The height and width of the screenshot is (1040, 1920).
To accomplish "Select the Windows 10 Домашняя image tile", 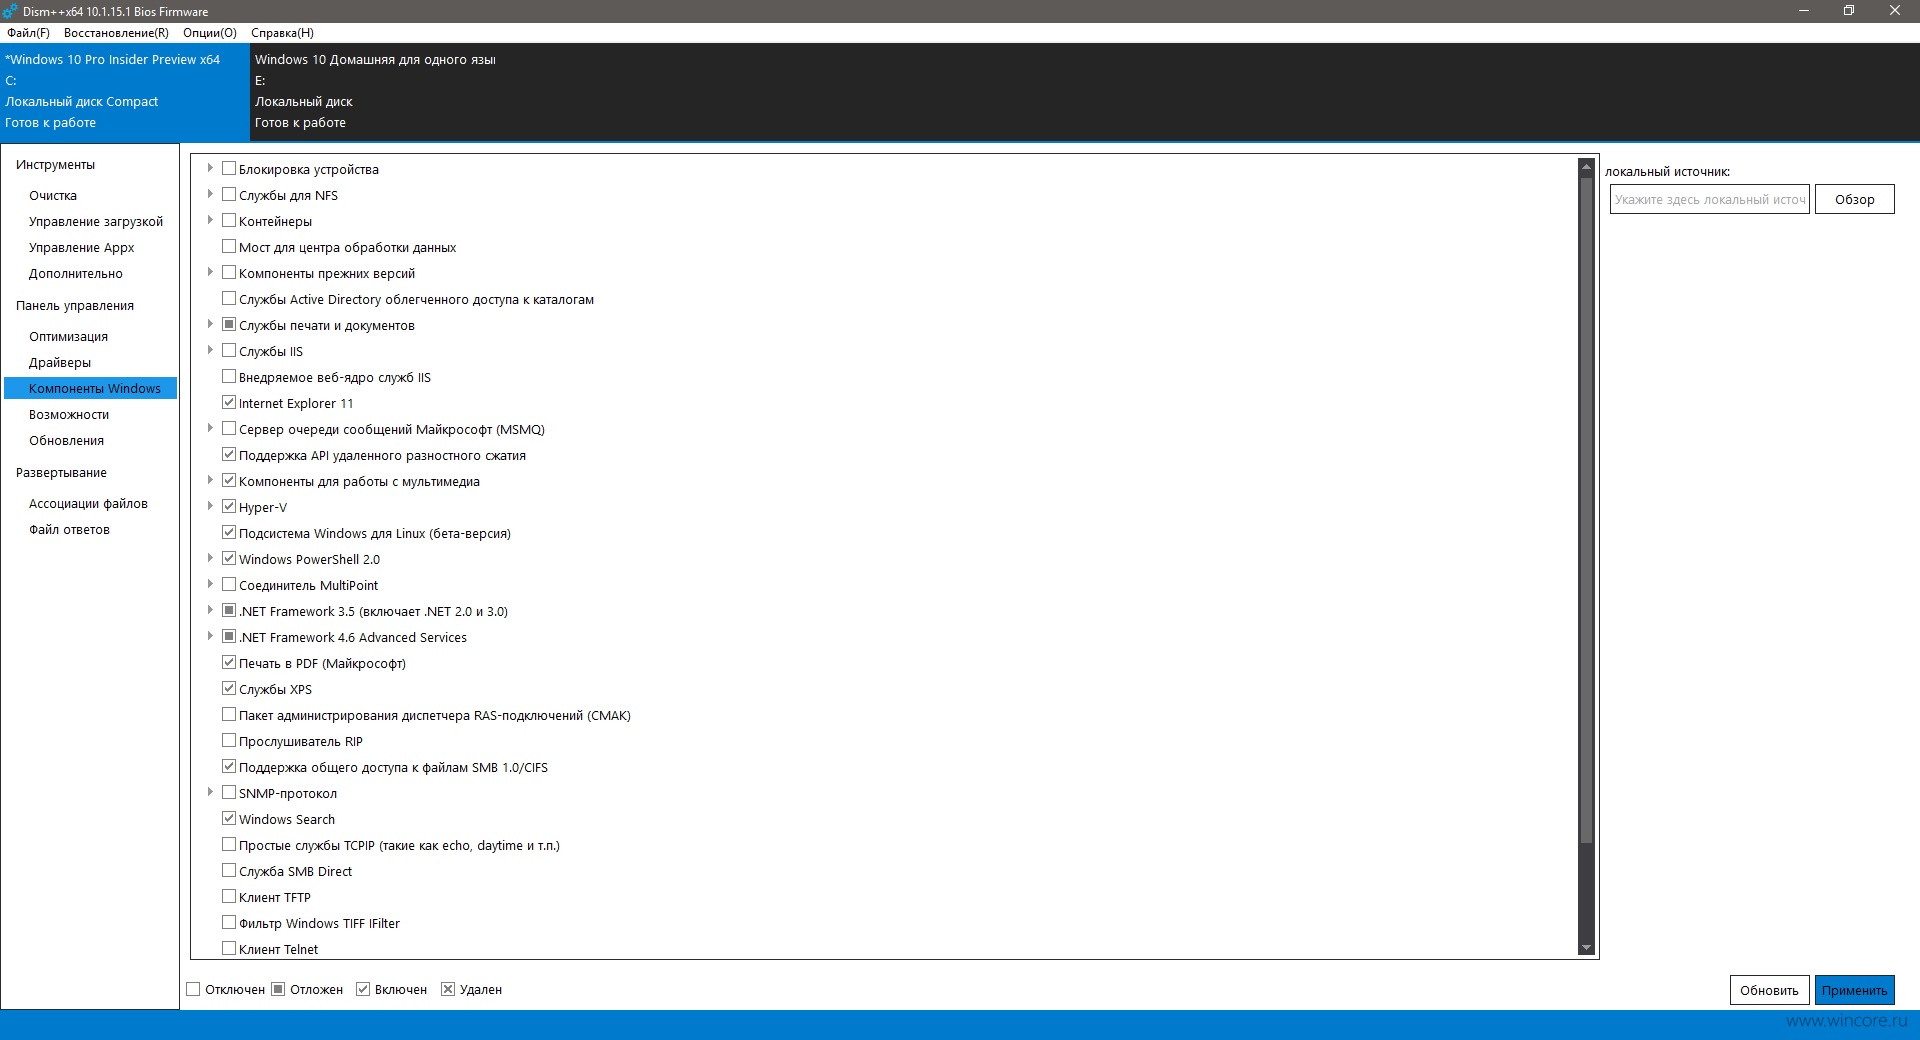I will [375, 91].
